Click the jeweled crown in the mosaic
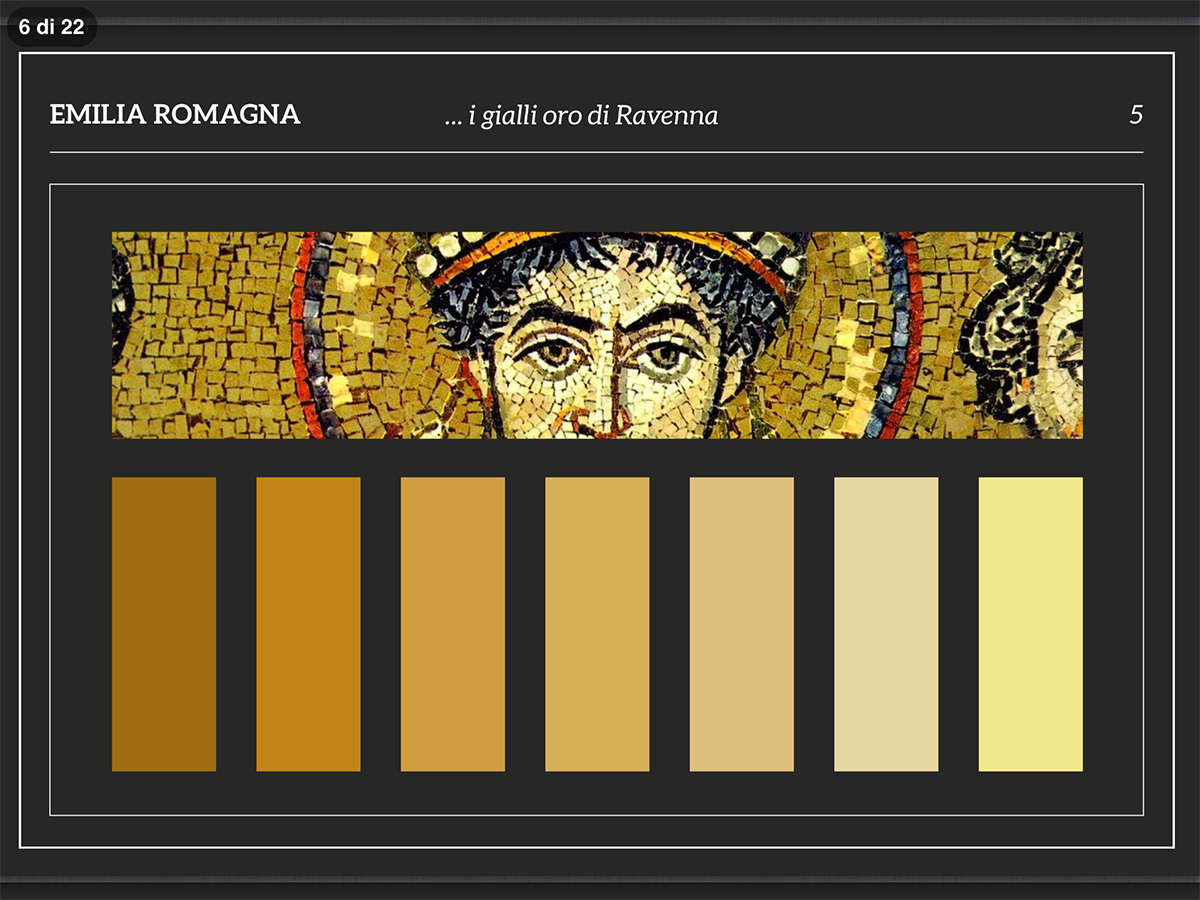Screen dimensions: 1200x900 610,244
